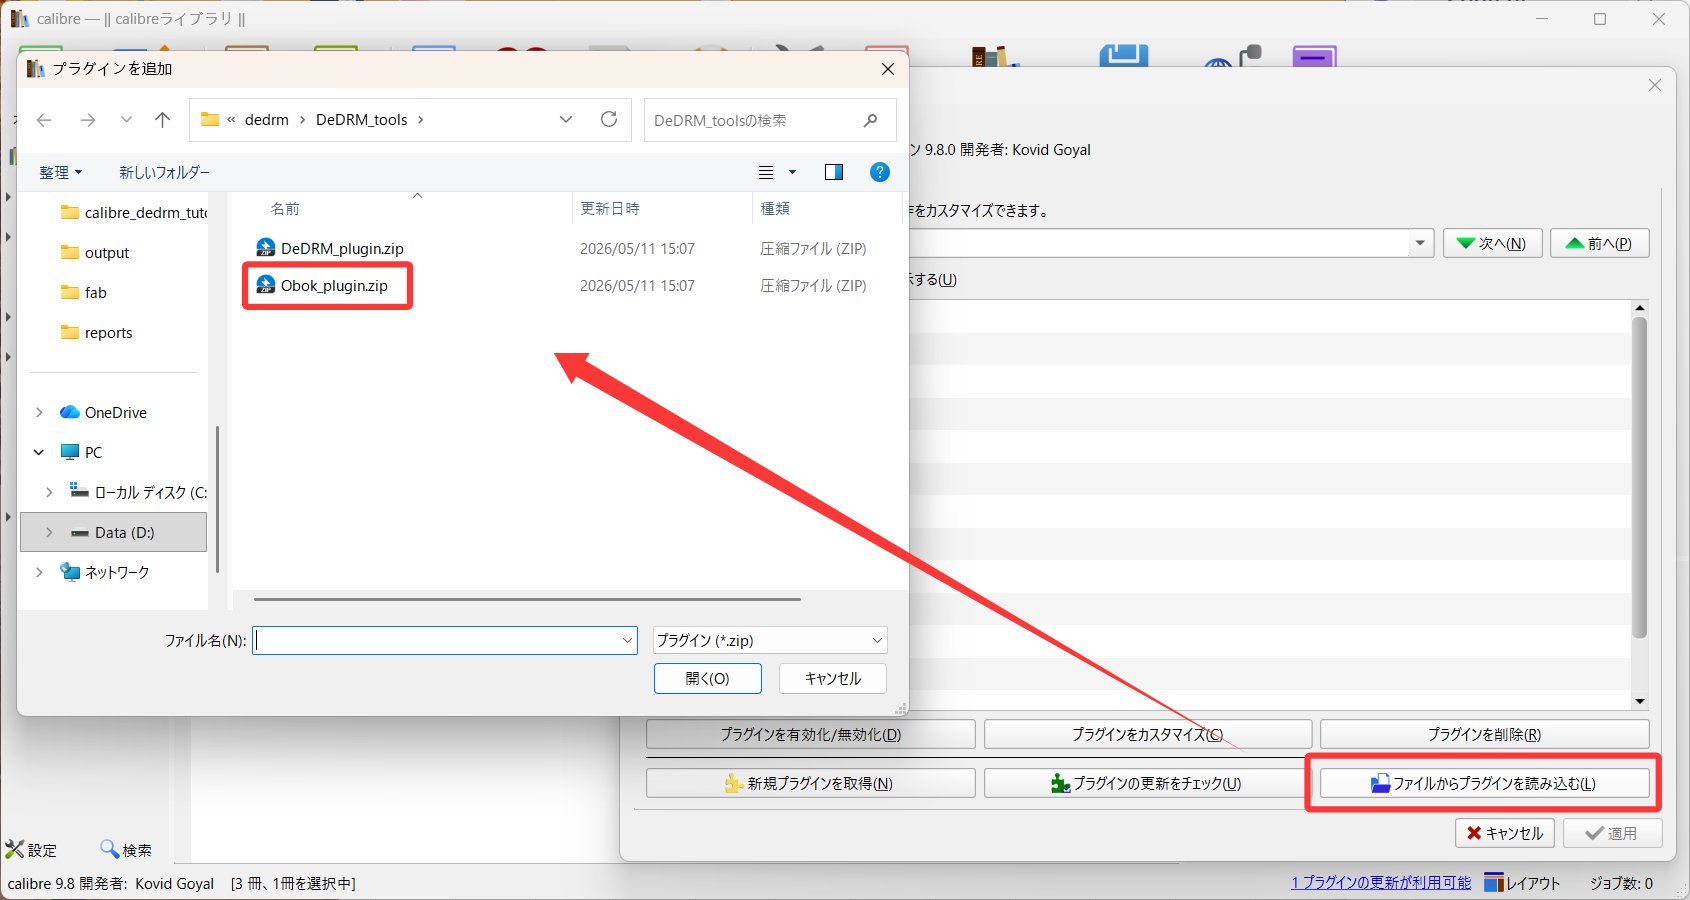Select ローカル ディスク (C:) drive
The image size is (1690, 900).
click(x=138, y=492)
